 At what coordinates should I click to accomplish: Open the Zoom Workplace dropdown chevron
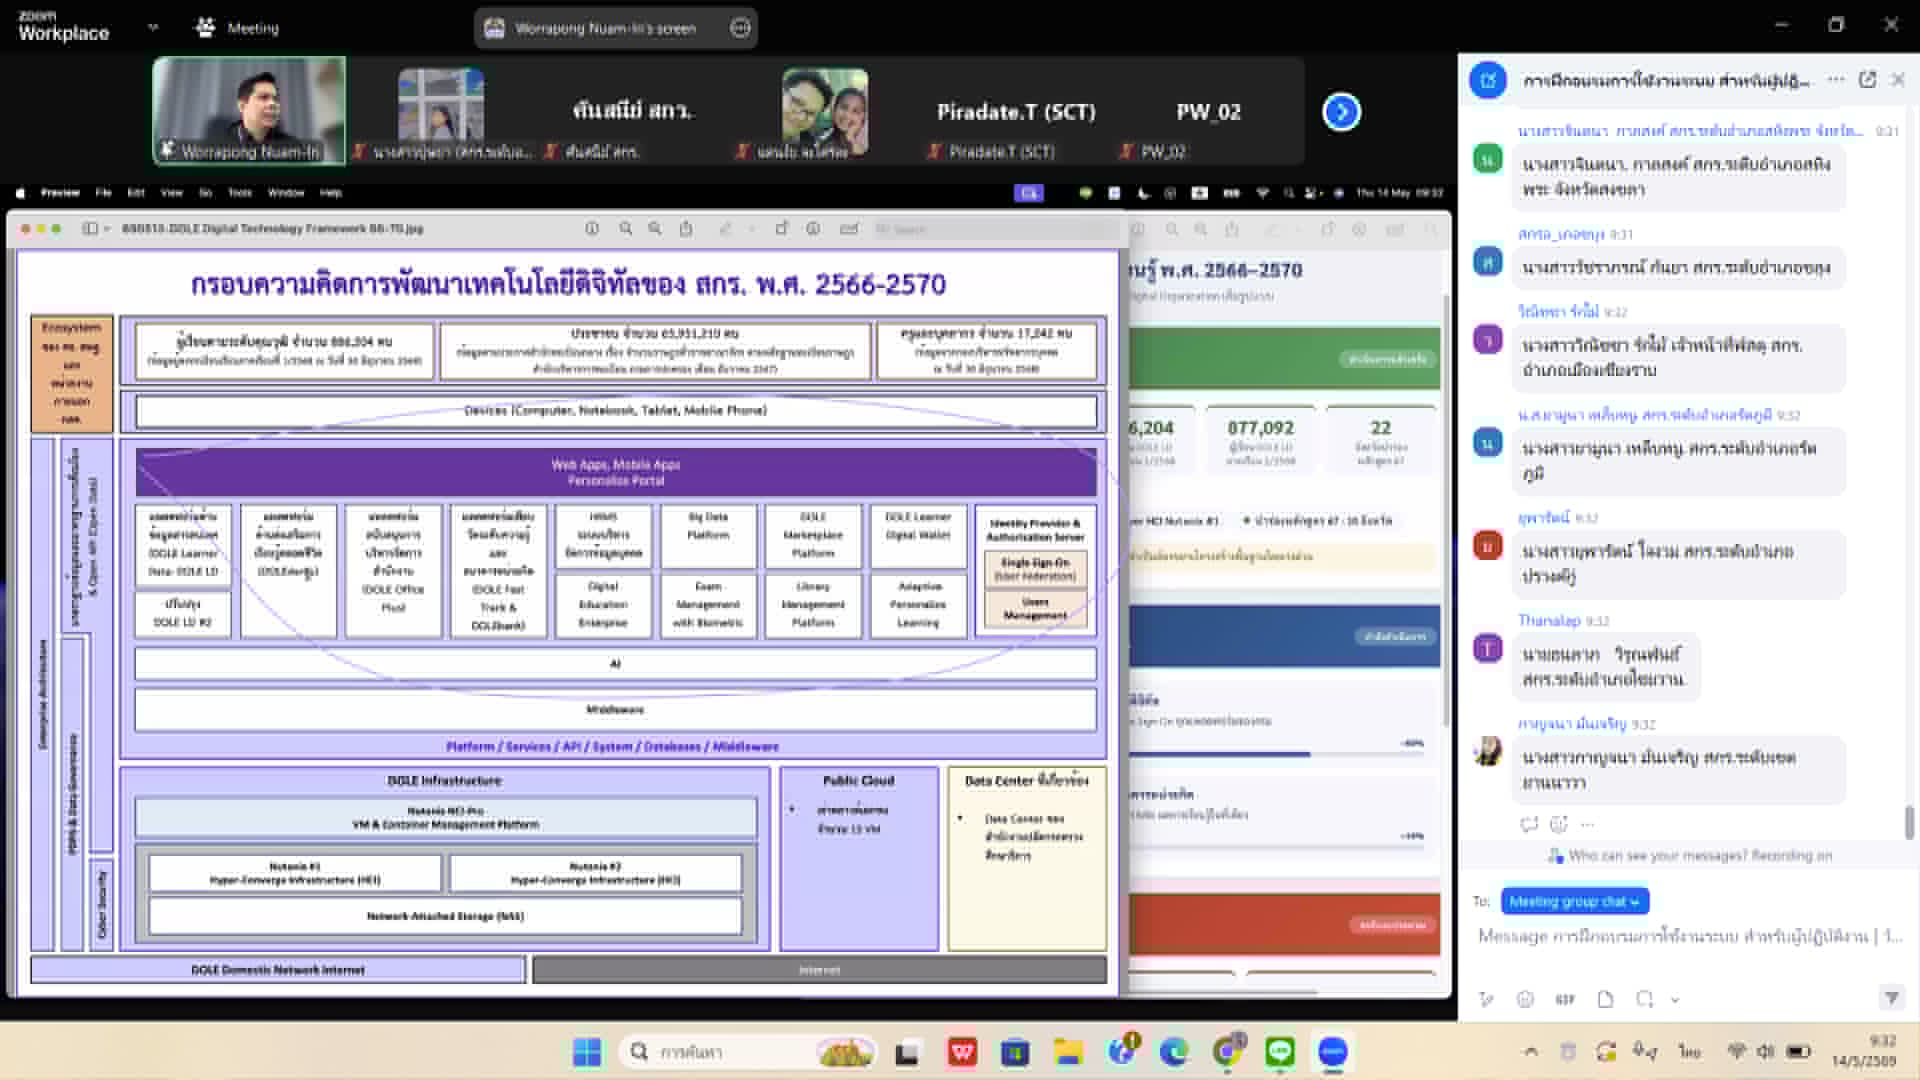pos(153,27)
